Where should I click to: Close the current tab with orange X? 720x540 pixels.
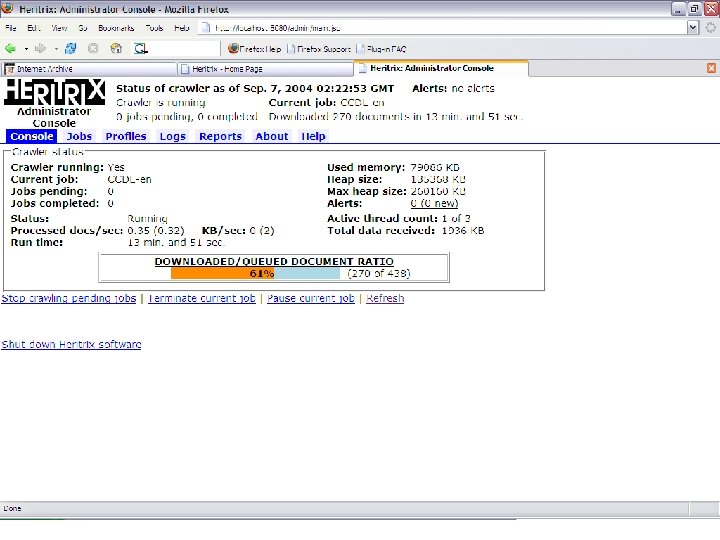tap(711, 68)
